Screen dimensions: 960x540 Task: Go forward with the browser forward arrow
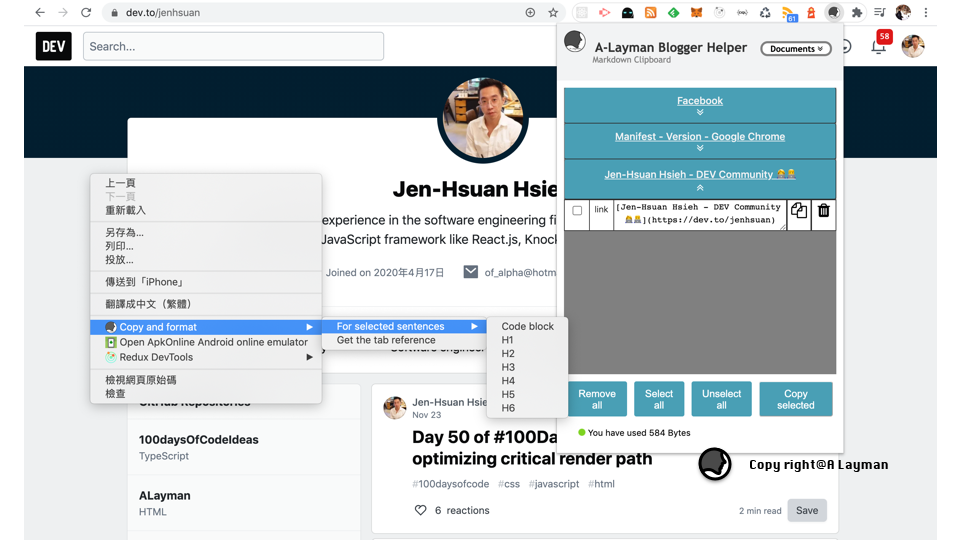62,12
